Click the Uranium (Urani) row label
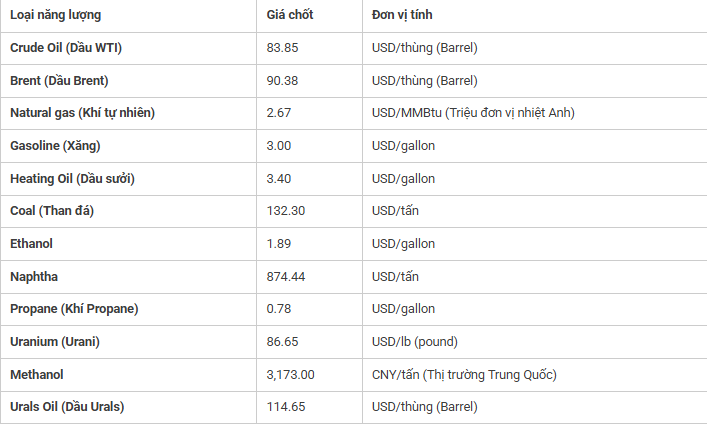The width and height of the screenshot is (707, 425). [x=55, y=342]
